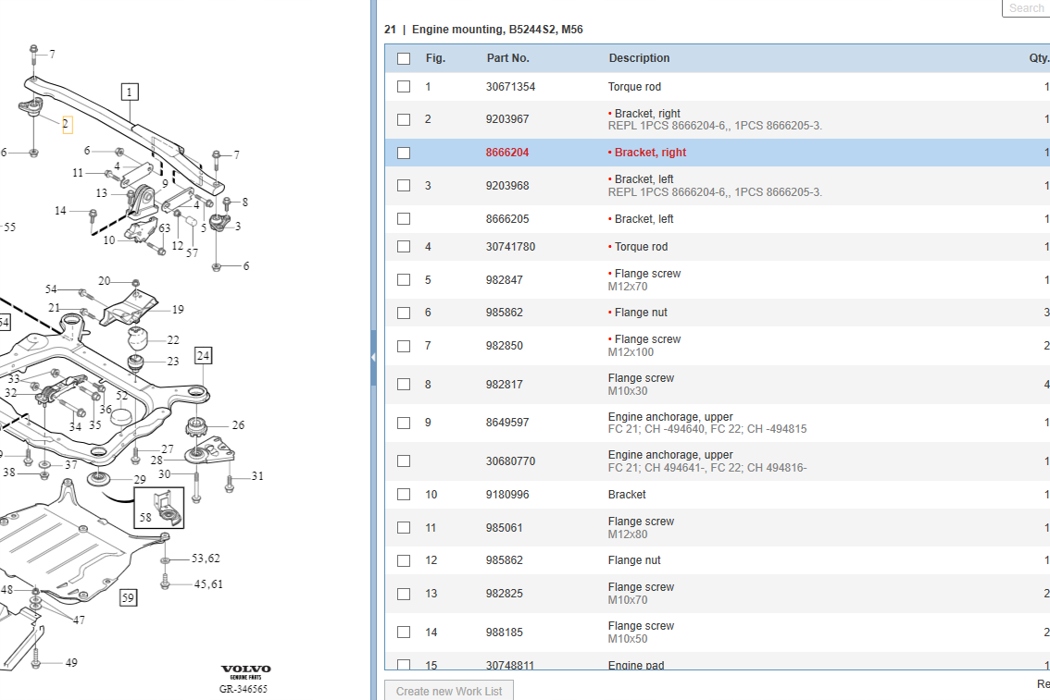The image size is (1050, 700).
Task: Click boxed callout 59 near the splash guard
Action: [x=128, y=598]
